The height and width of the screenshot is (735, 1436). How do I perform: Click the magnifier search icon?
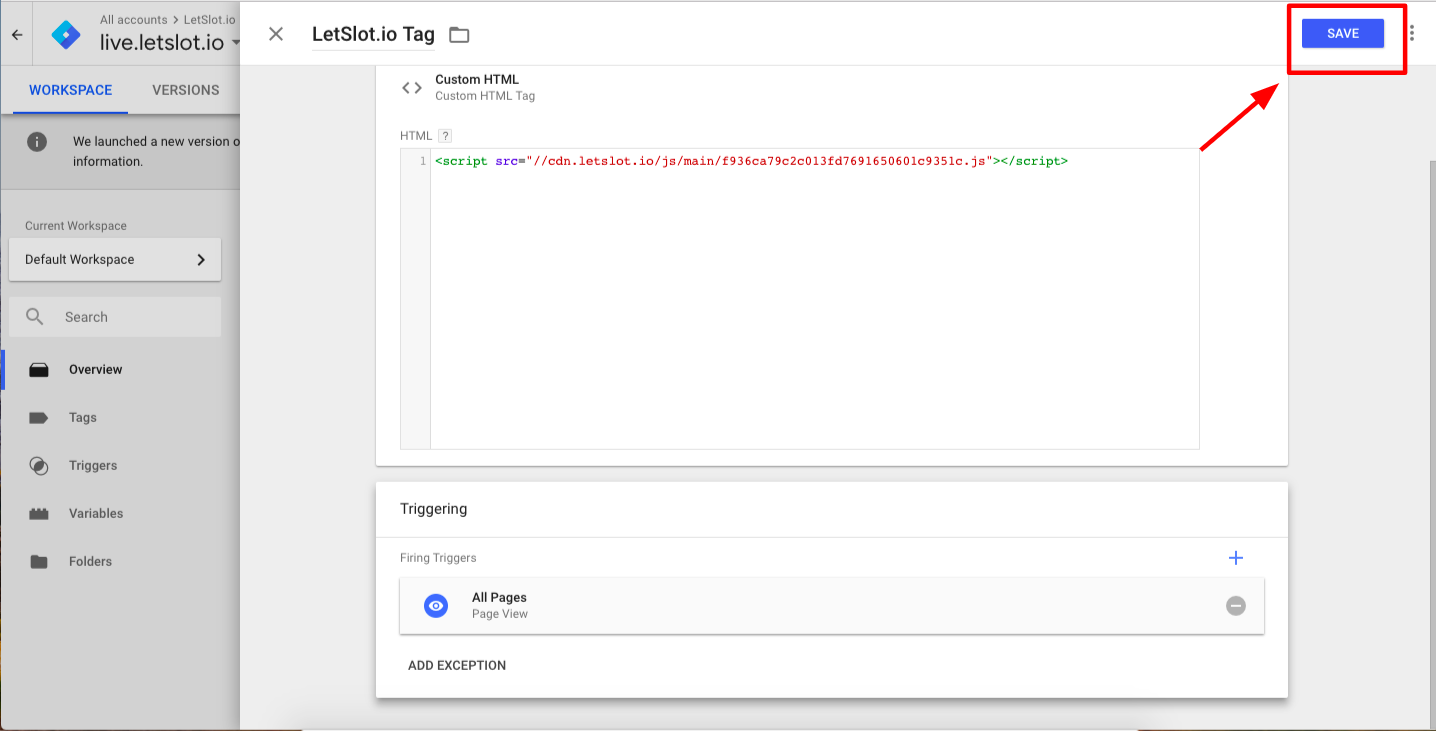pyautogui.click(x=35, y=317)
